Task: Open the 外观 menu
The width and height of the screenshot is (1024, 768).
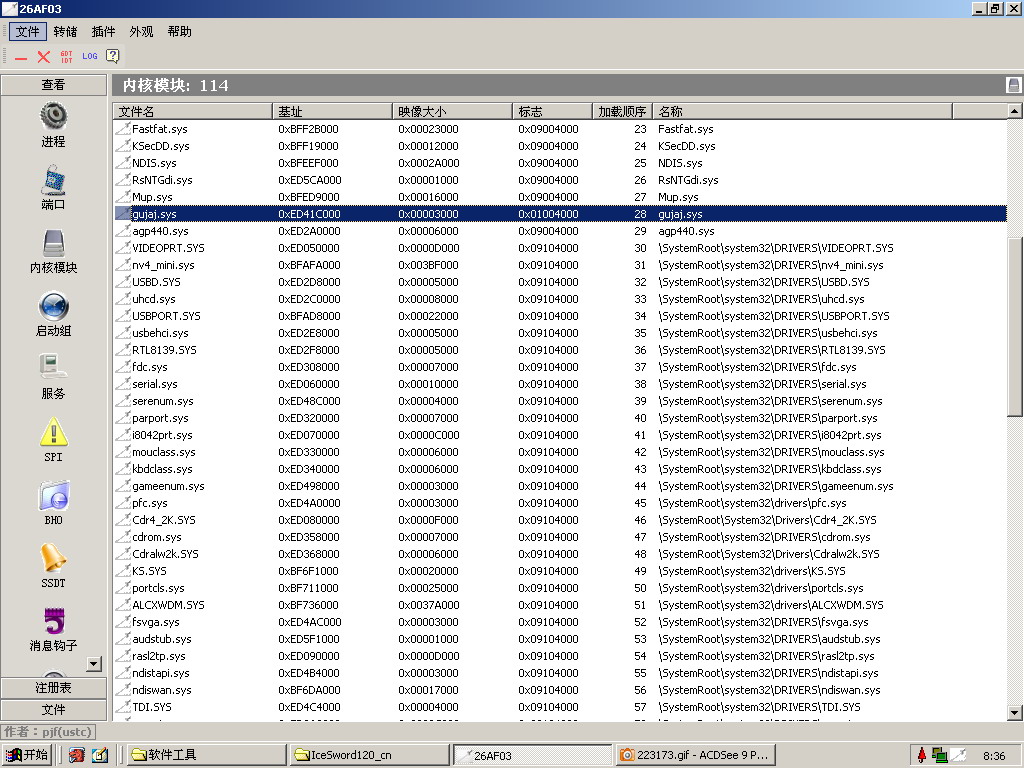Action: [x=141, y=31]
